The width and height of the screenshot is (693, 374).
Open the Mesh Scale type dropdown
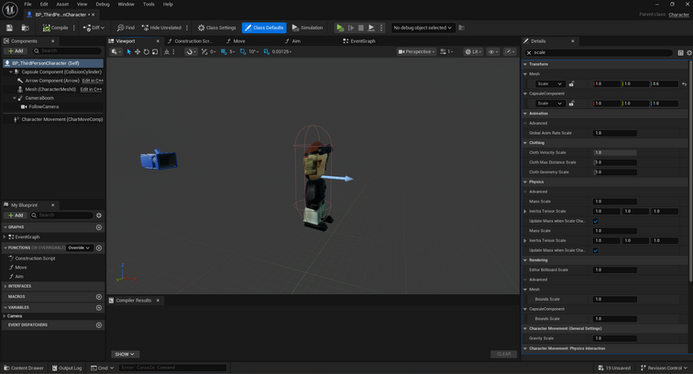point(550,84)
